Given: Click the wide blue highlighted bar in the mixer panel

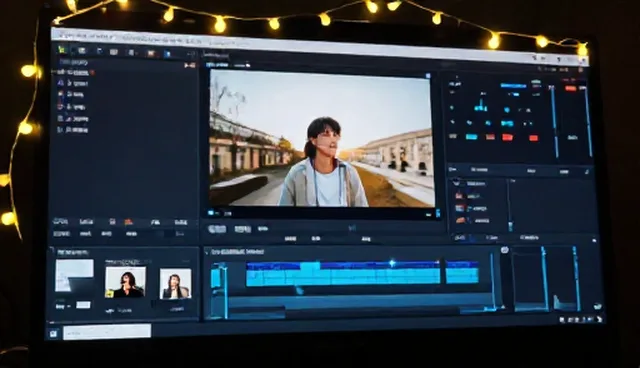Looking at the screenshot, I should click(x=513, y=86).
